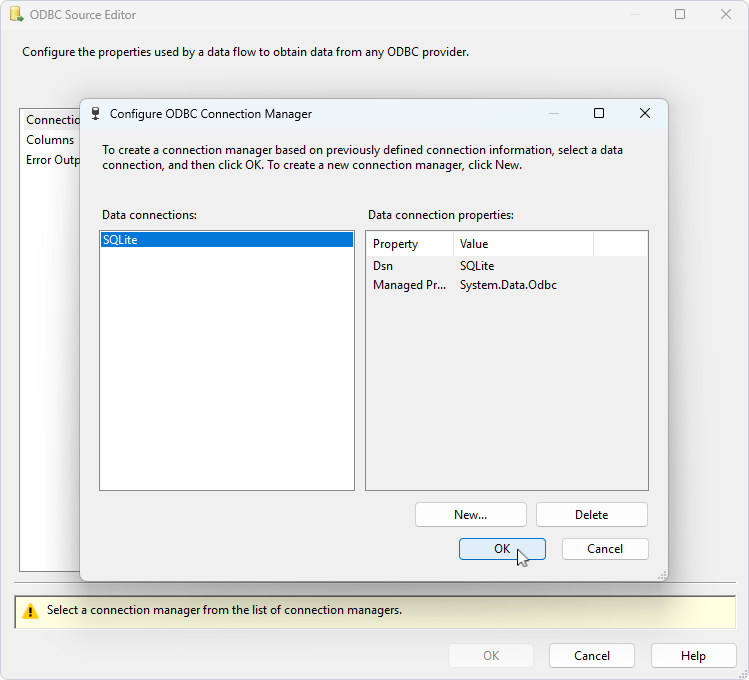749x680 pixels.
Task: Confirm the connection dialog with OK
Action: [x=502, y=549]
